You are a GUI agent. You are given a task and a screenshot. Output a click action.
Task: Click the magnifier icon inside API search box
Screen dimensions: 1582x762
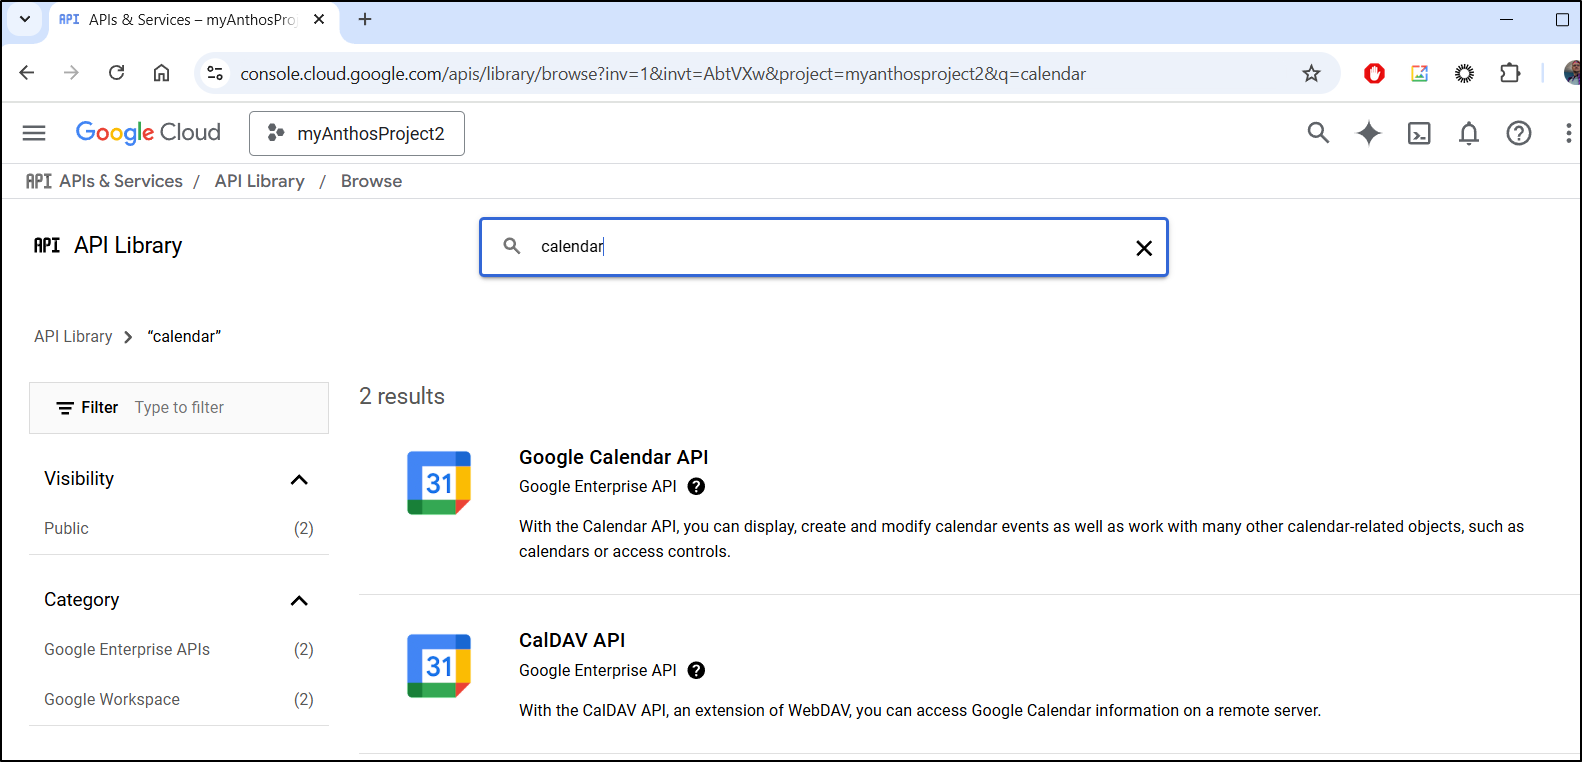point(512,246)
